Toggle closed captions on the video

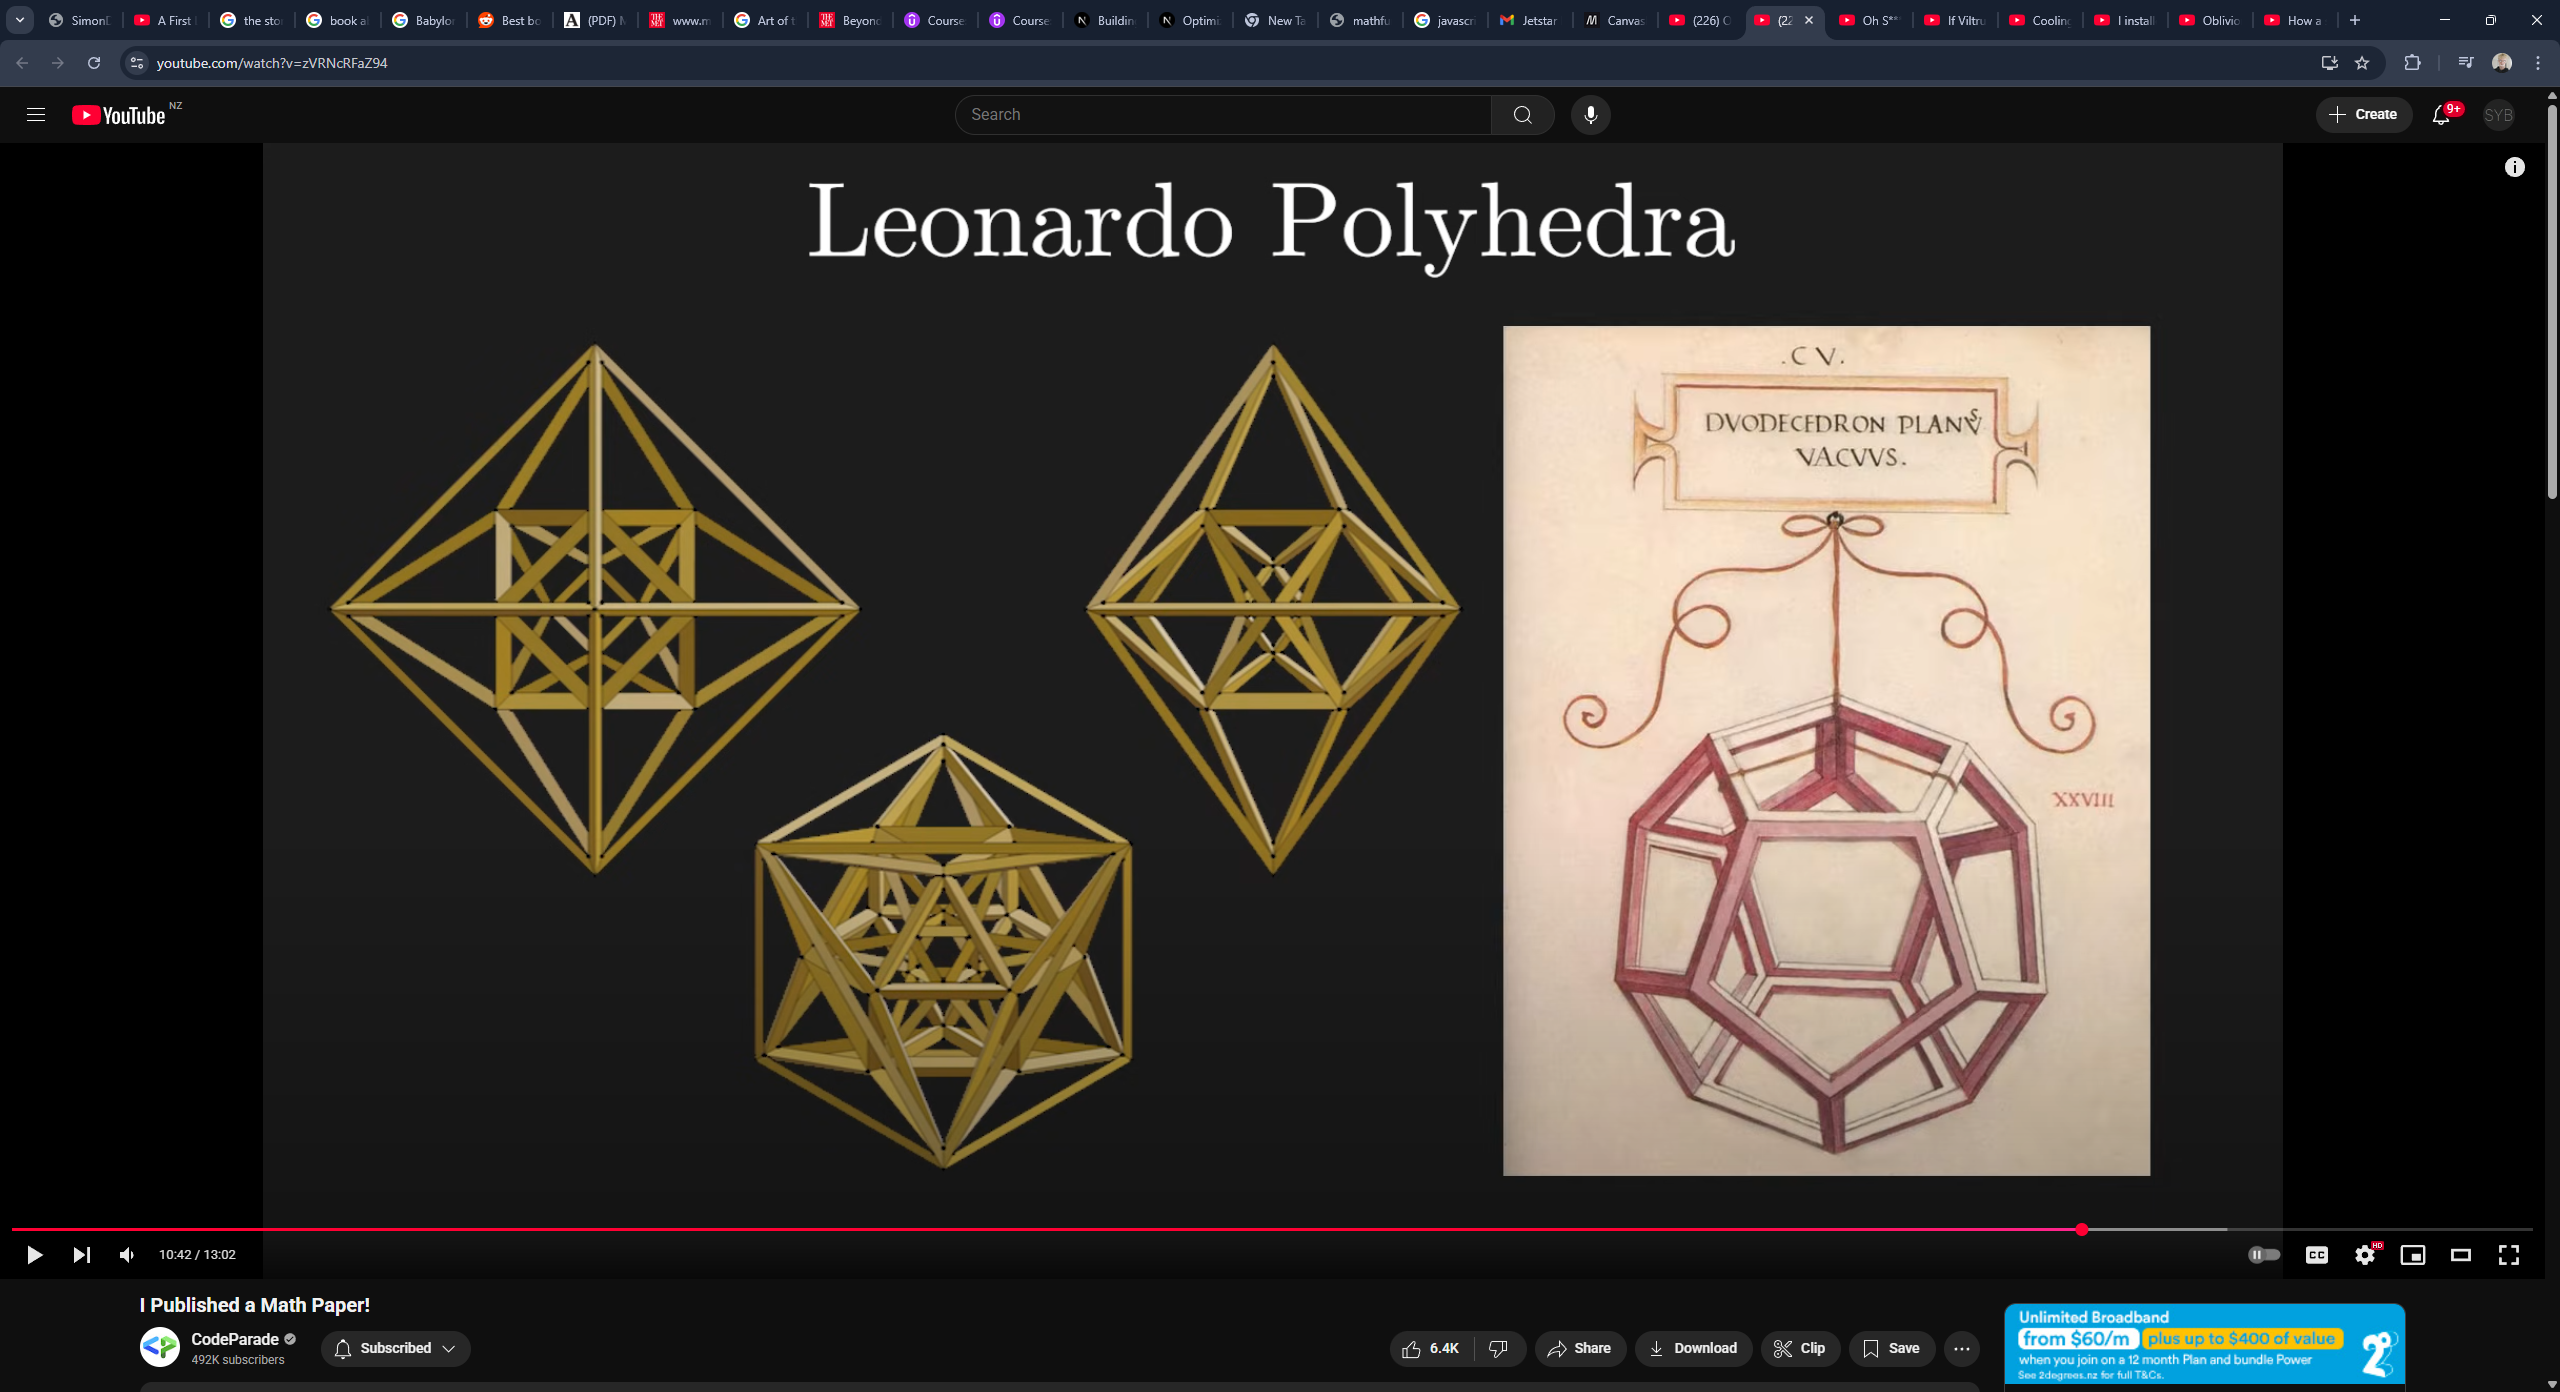pos(2316,1255)
